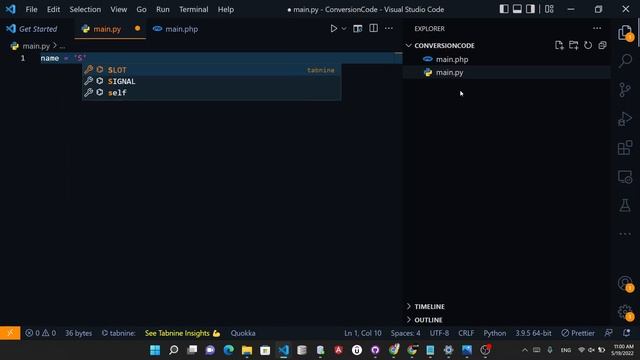Open the Source Control view
Viewport: 640px width, 360px height.
pos(625,90)
